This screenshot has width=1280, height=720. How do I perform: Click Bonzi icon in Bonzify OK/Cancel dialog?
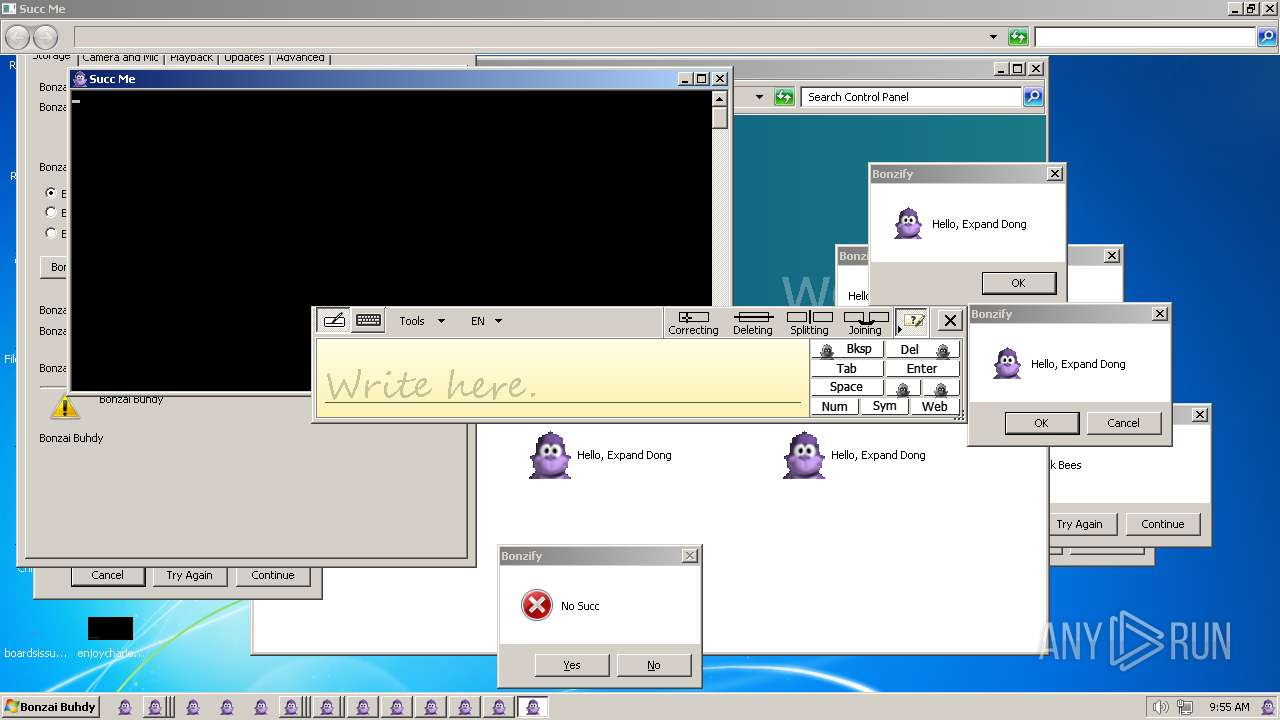1007,363
